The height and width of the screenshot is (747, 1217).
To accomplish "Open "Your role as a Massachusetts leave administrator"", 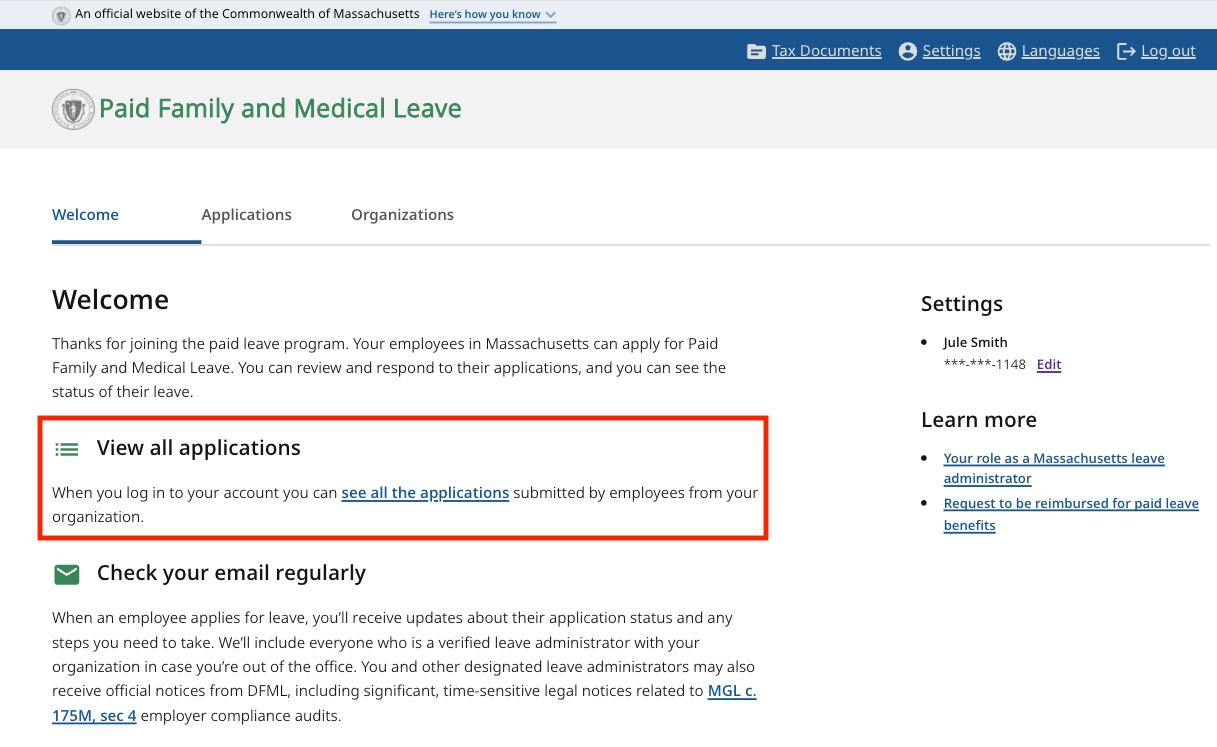I will [x=1053, y=459].
